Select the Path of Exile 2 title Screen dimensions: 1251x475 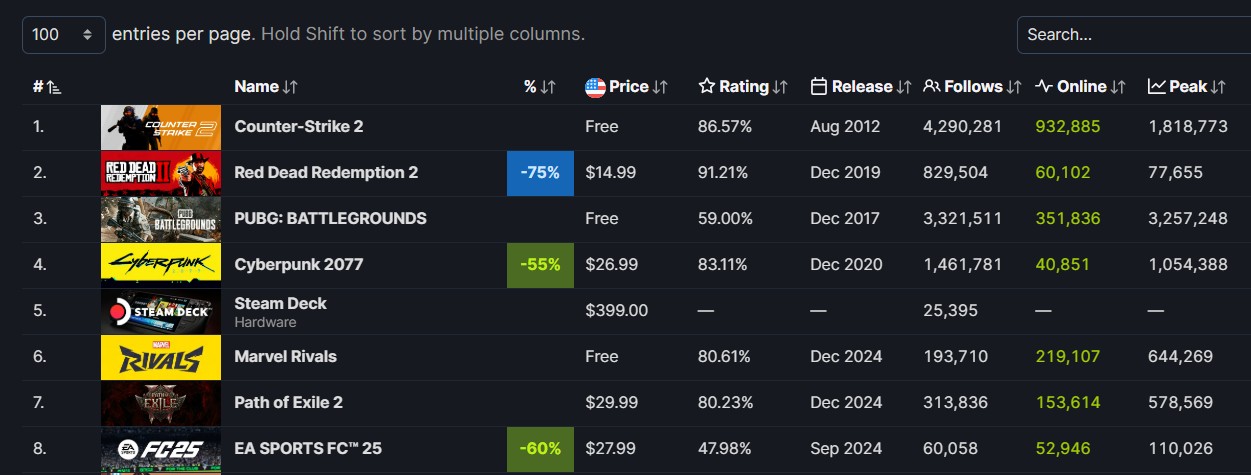pyautogui.click(x=288, y=403)
